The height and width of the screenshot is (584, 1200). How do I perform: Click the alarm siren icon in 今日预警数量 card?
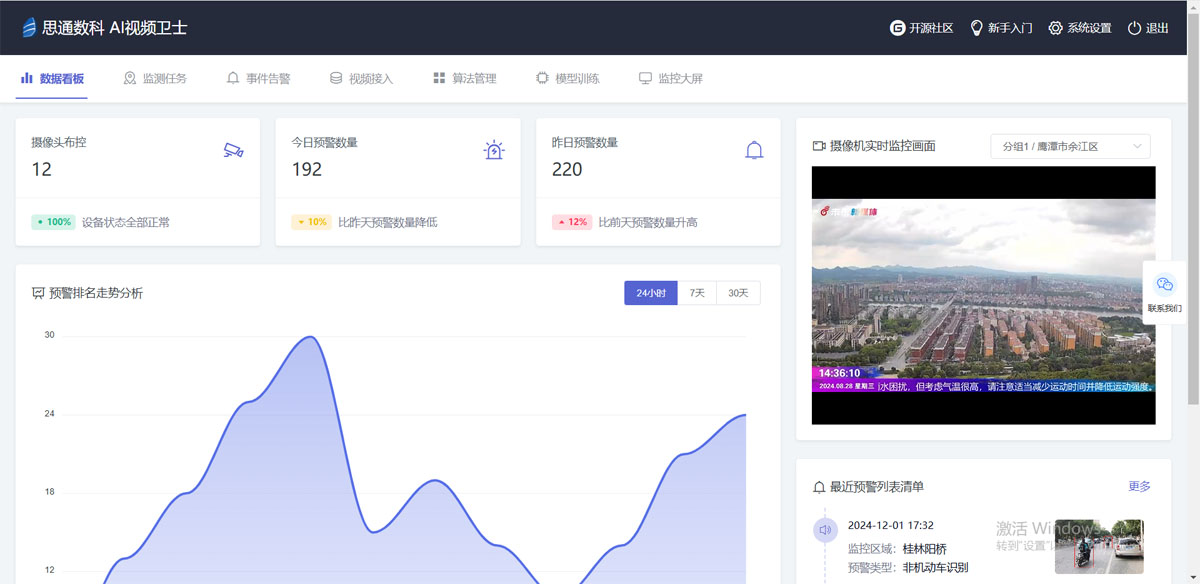(494, 150)
